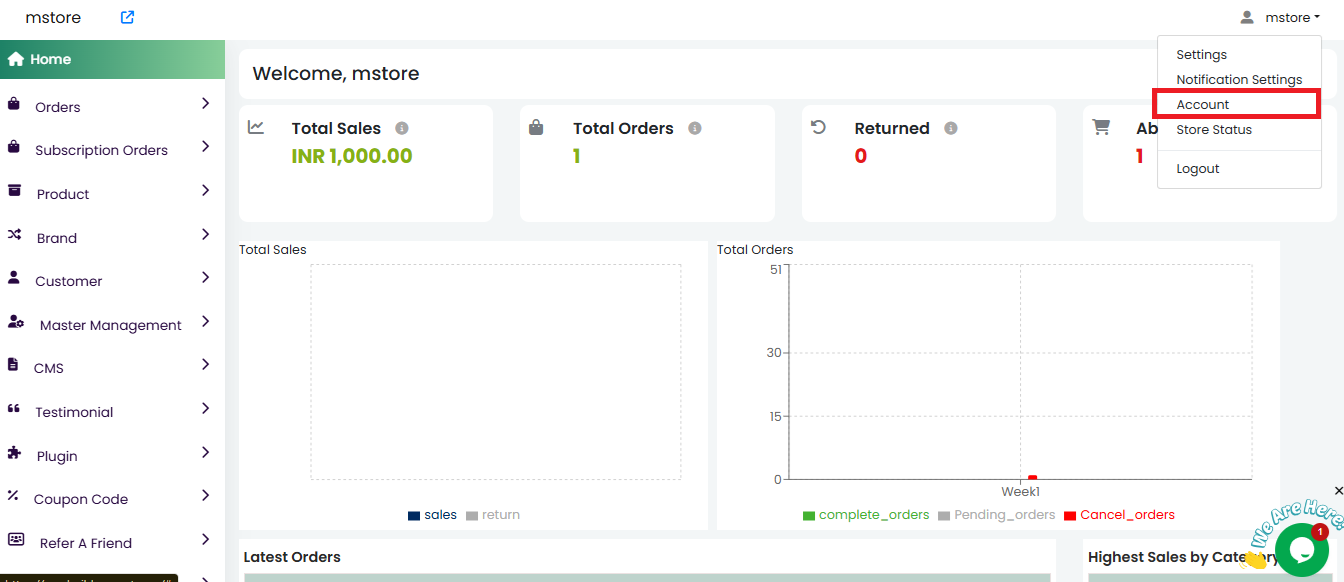Screen dimensions: 1344x582
Task: Toggle the complete_orders legend item
Action: [865, 515]
